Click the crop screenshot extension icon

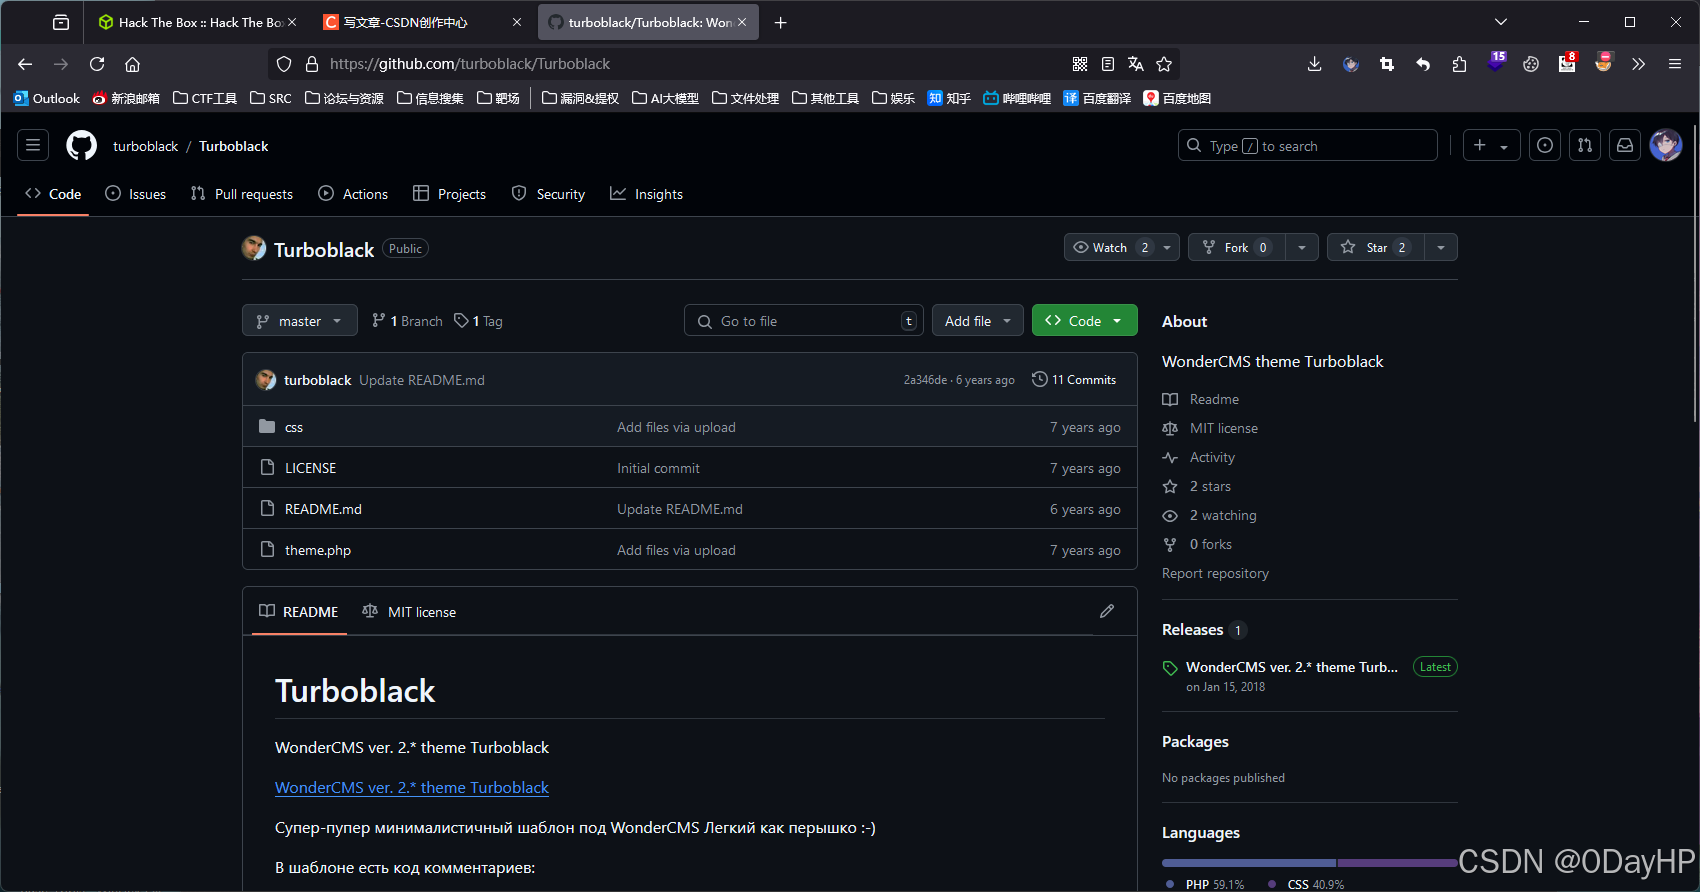(x=1387, y=64)
